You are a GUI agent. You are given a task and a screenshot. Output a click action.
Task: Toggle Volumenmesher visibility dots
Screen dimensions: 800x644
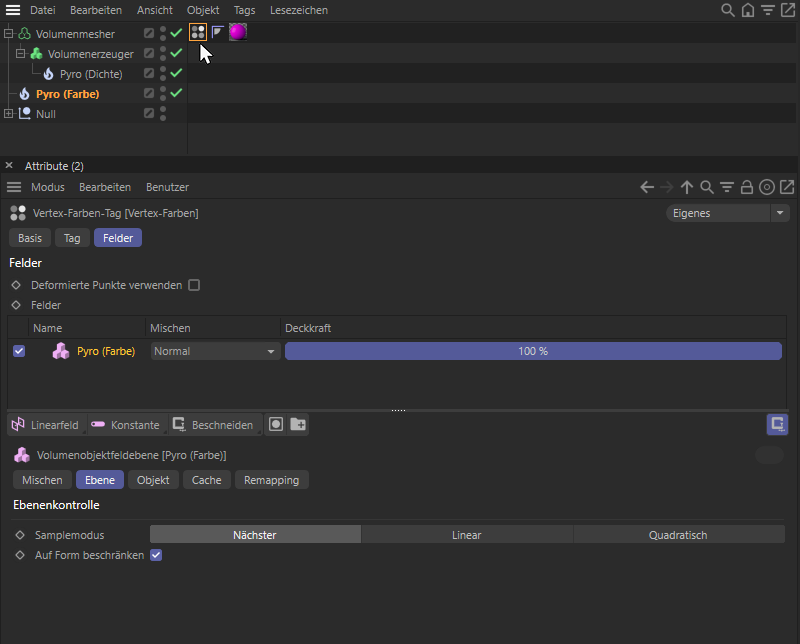pyautogui.click(x=163, y=34)
